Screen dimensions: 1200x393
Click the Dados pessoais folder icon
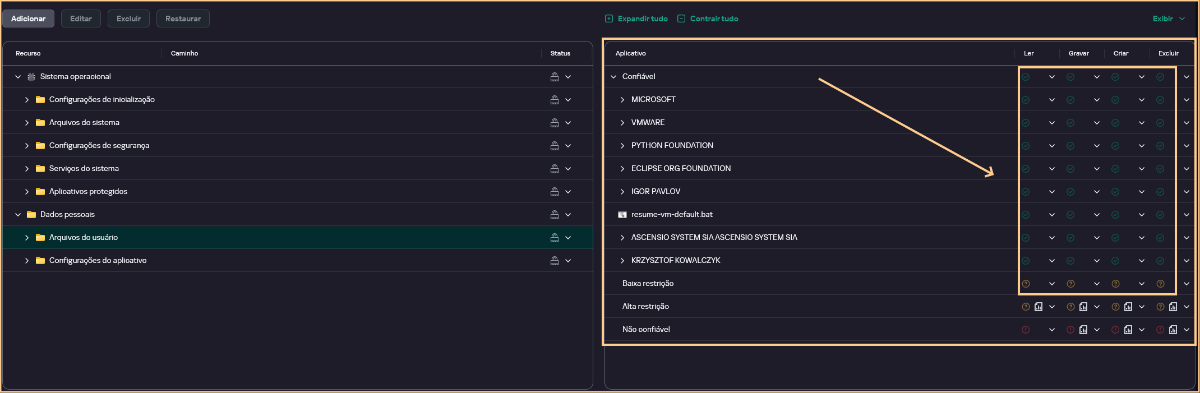[32, 215]
